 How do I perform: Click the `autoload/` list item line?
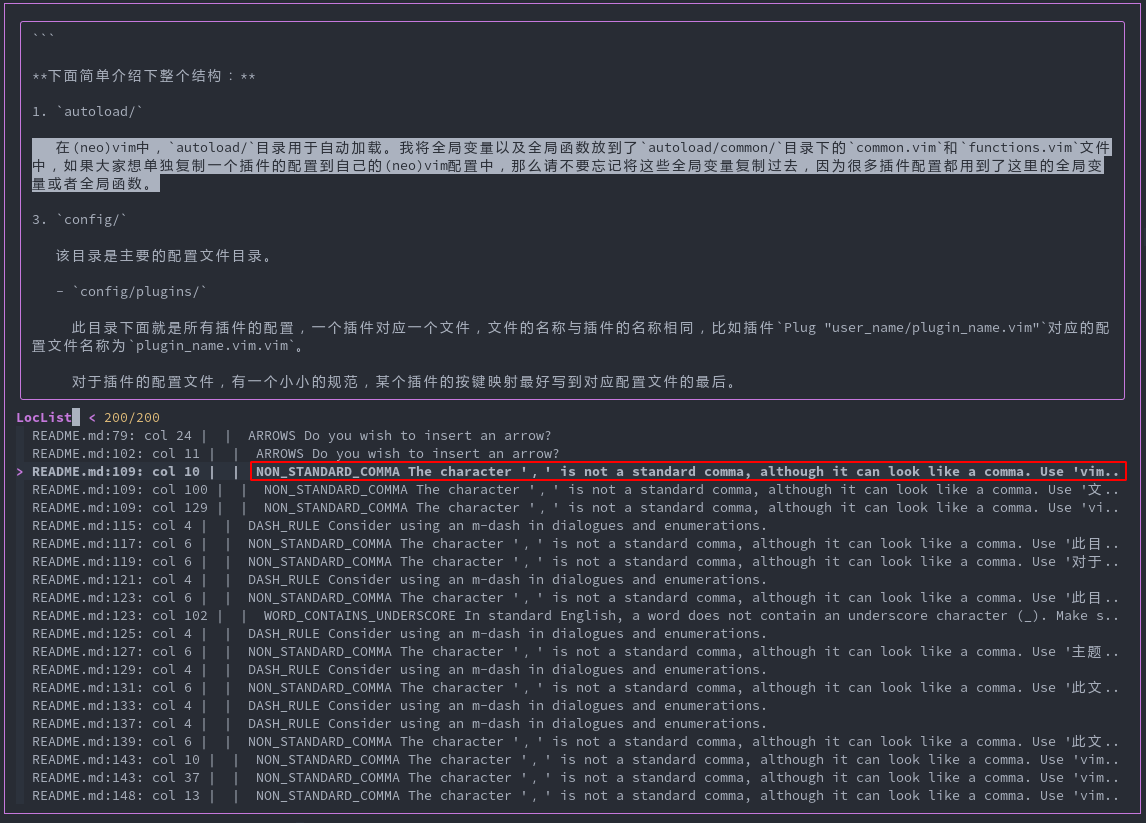pos(87,112)
